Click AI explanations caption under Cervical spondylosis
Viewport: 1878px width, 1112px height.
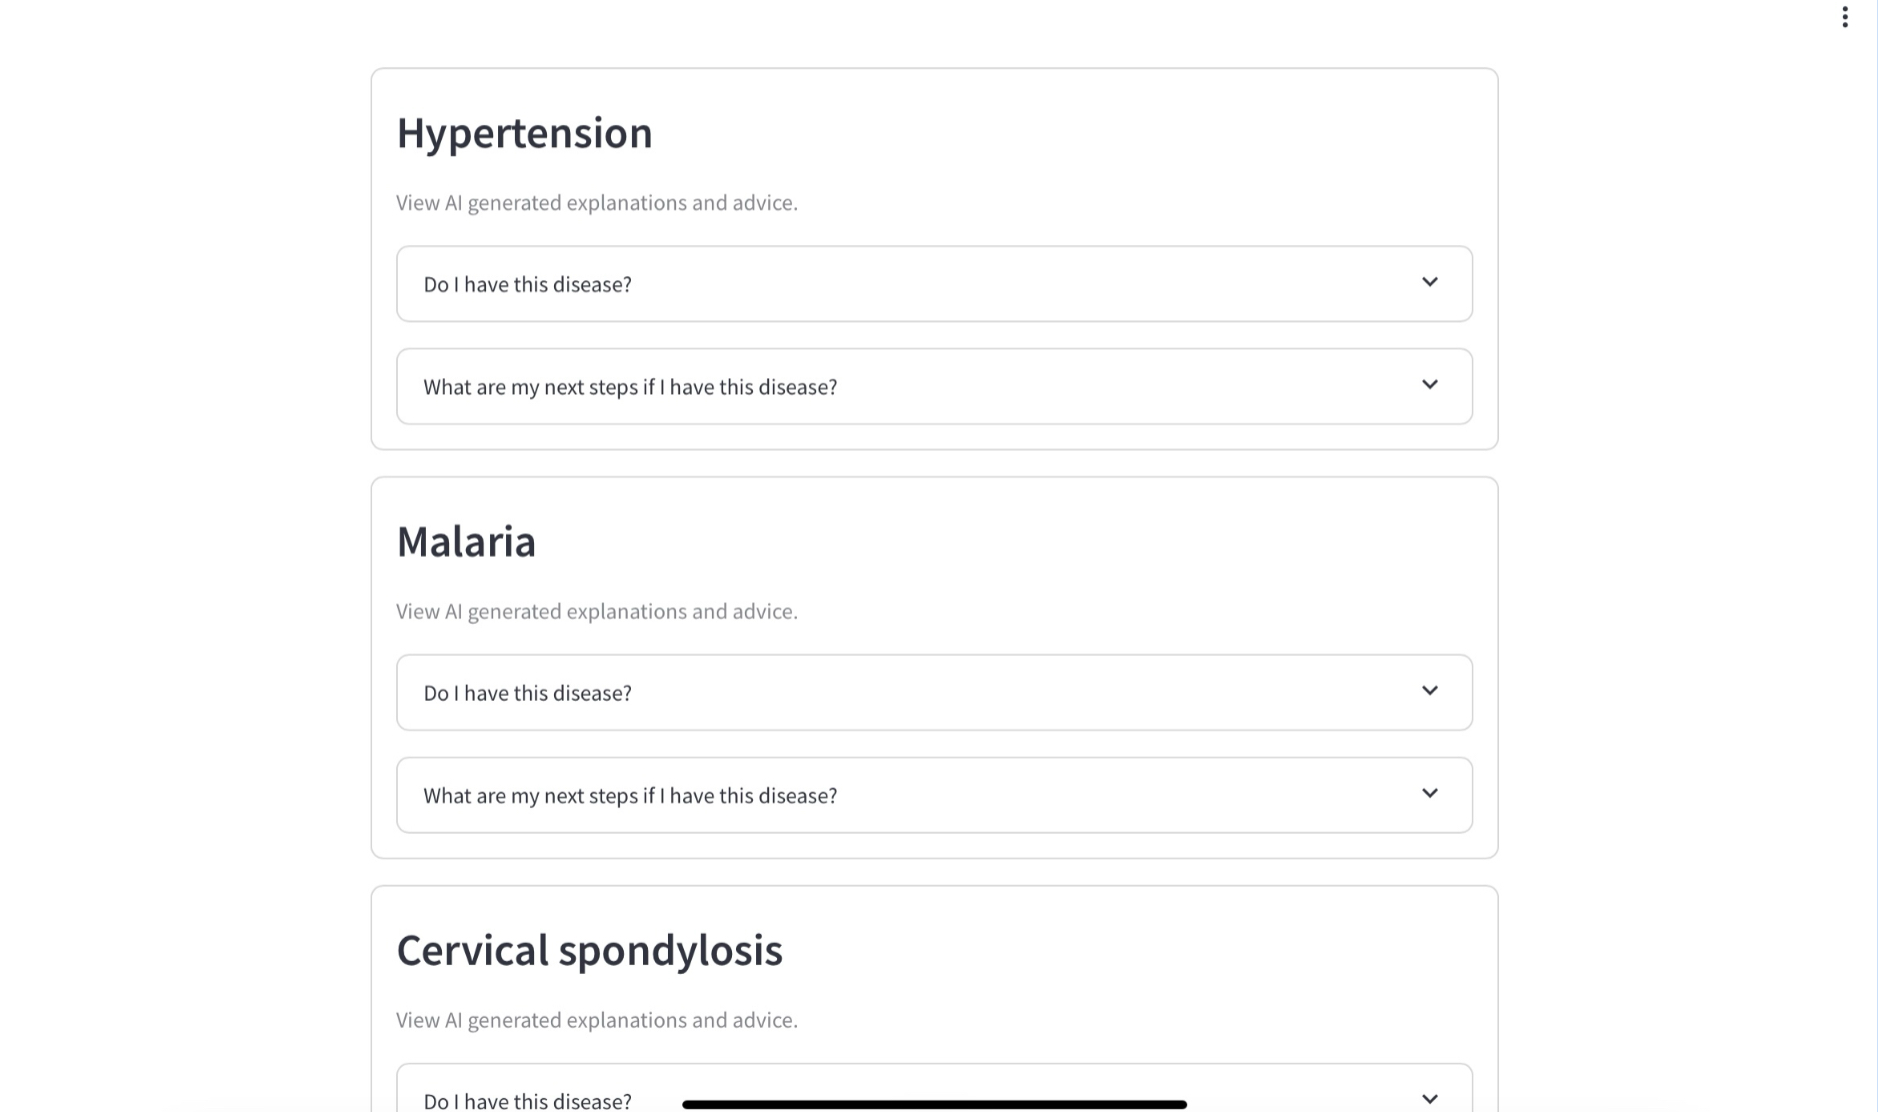(596, 1020)
